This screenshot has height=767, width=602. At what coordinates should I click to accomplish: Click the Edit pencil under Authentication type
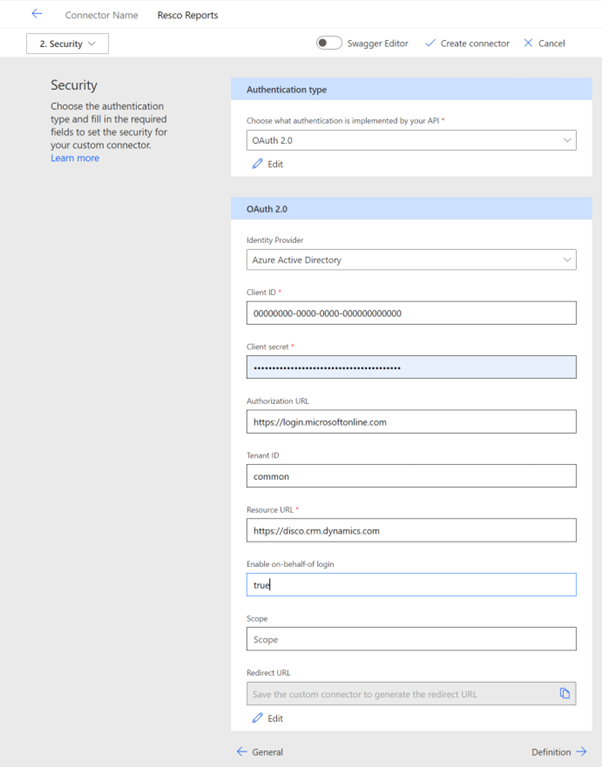click(268, 164)
